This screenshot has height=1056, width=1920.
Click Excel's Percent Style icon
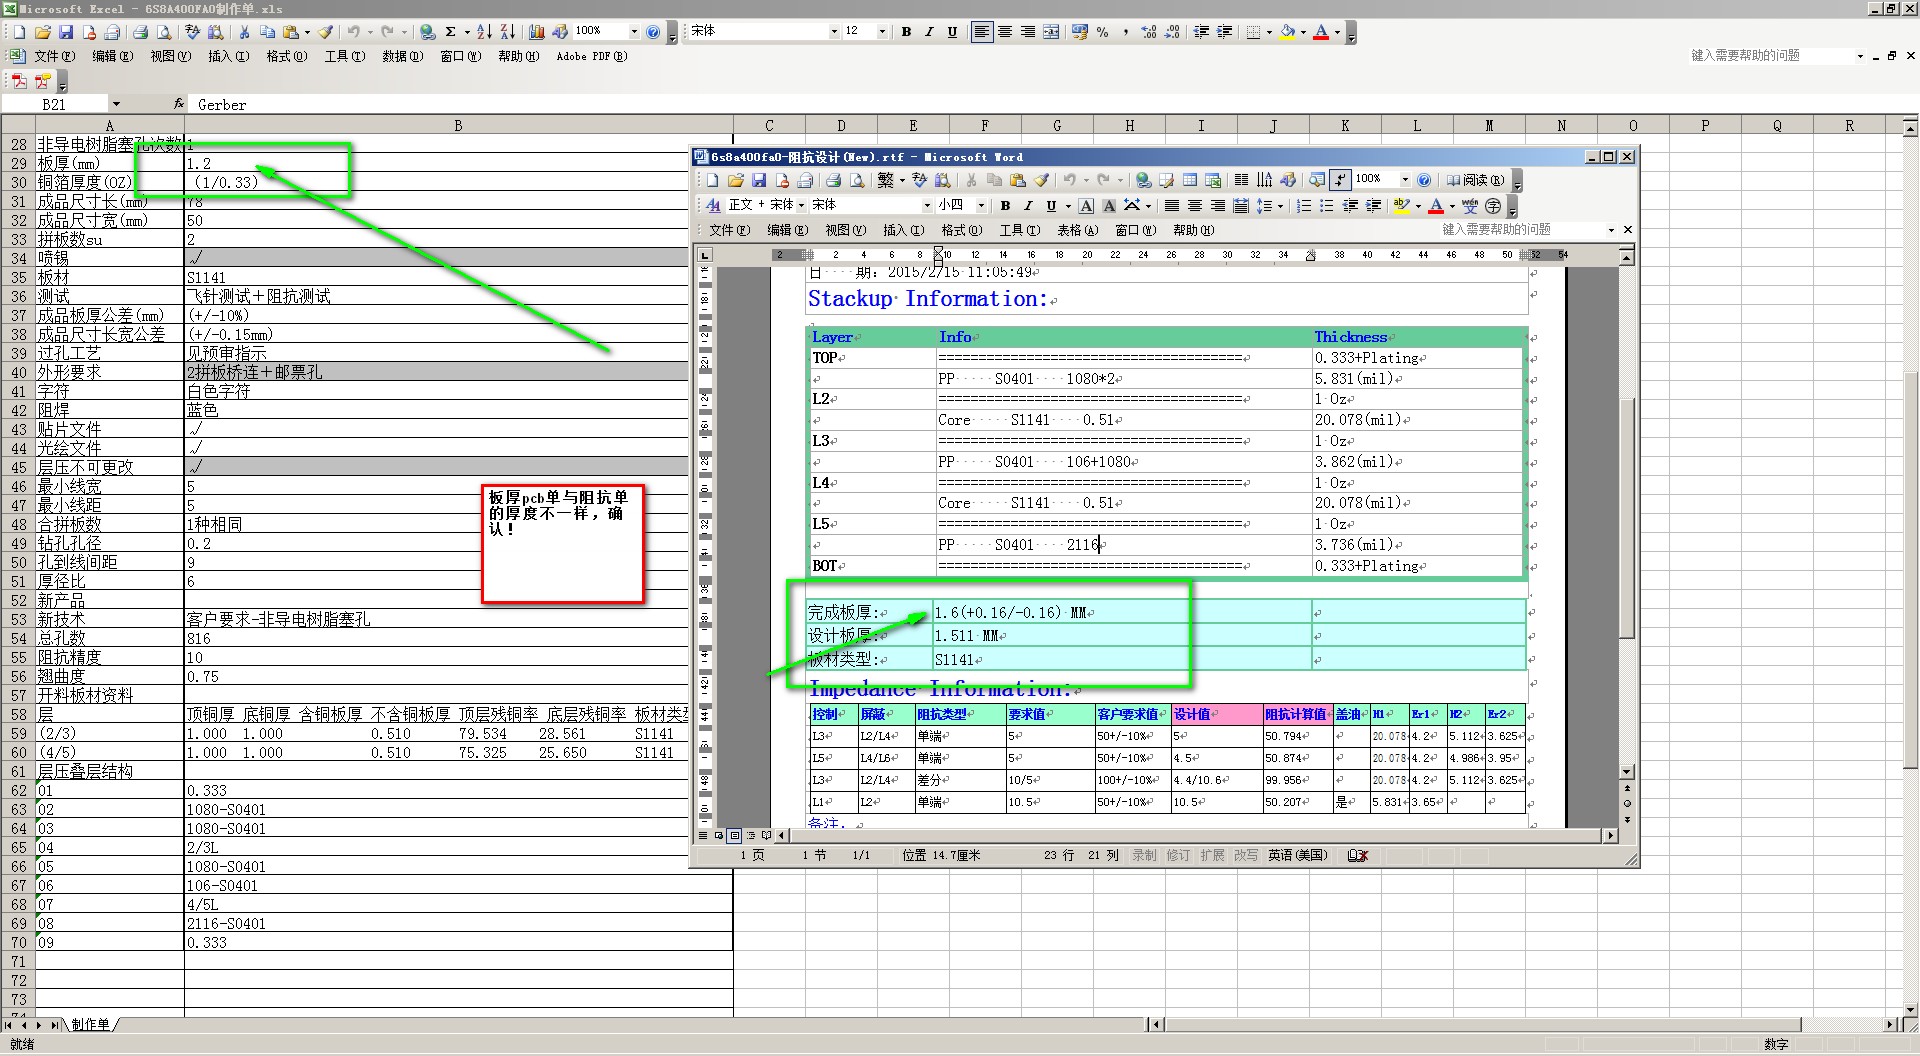coord(1102,32)
